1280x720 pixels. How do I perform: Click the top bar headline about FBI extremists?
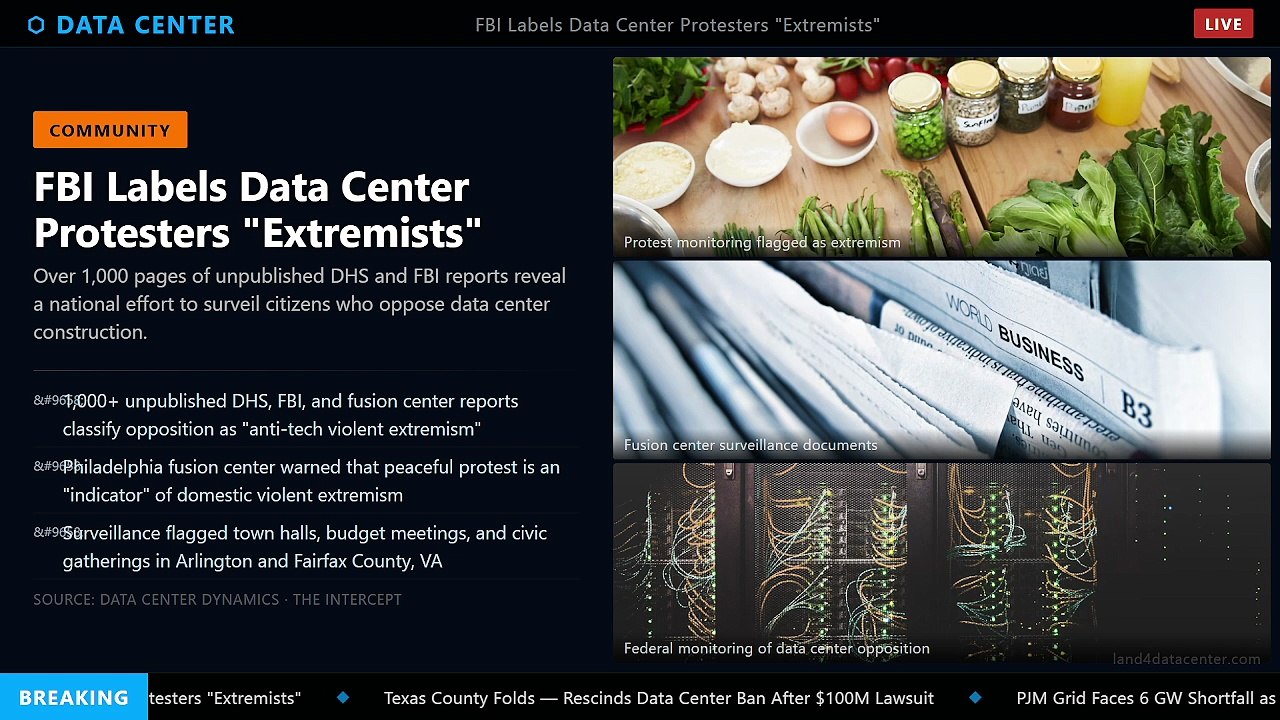click(x=677, y=25)
